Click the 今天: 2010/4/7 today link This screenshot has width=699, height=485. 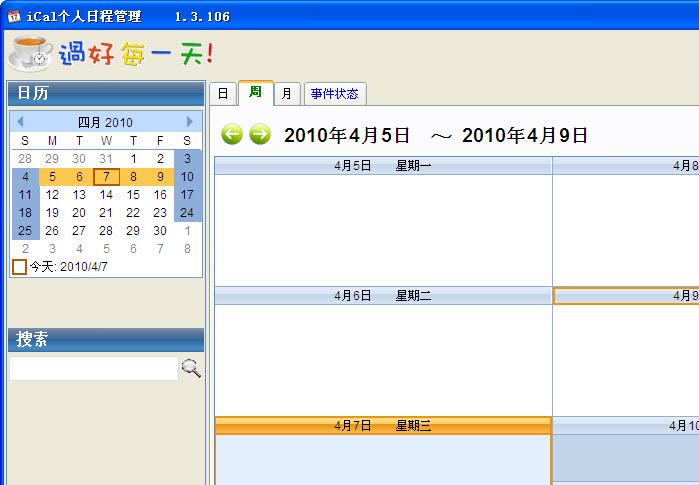(x=68, y=267)
